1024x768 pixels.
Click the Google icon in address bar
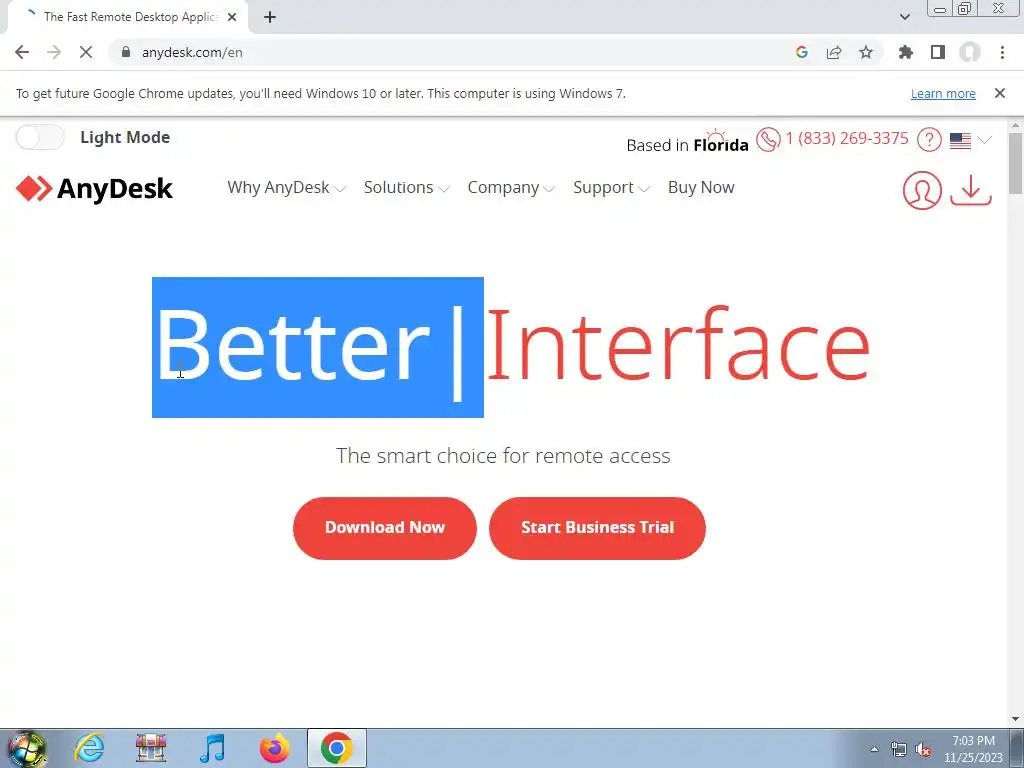click(802, 52)
